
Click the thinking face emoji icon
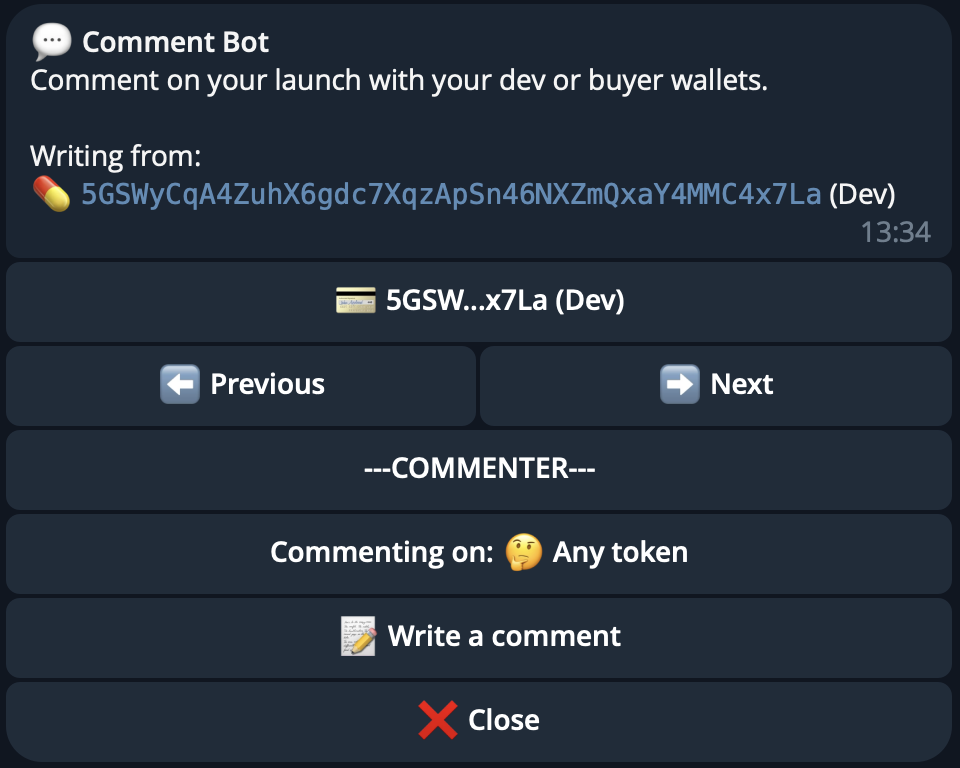pyautogui.click(x=523, y=552)
